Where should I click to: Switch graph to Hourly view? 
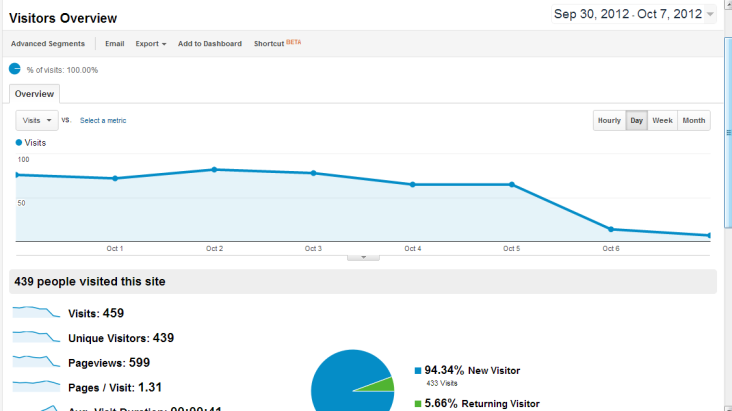click(609, 120)
